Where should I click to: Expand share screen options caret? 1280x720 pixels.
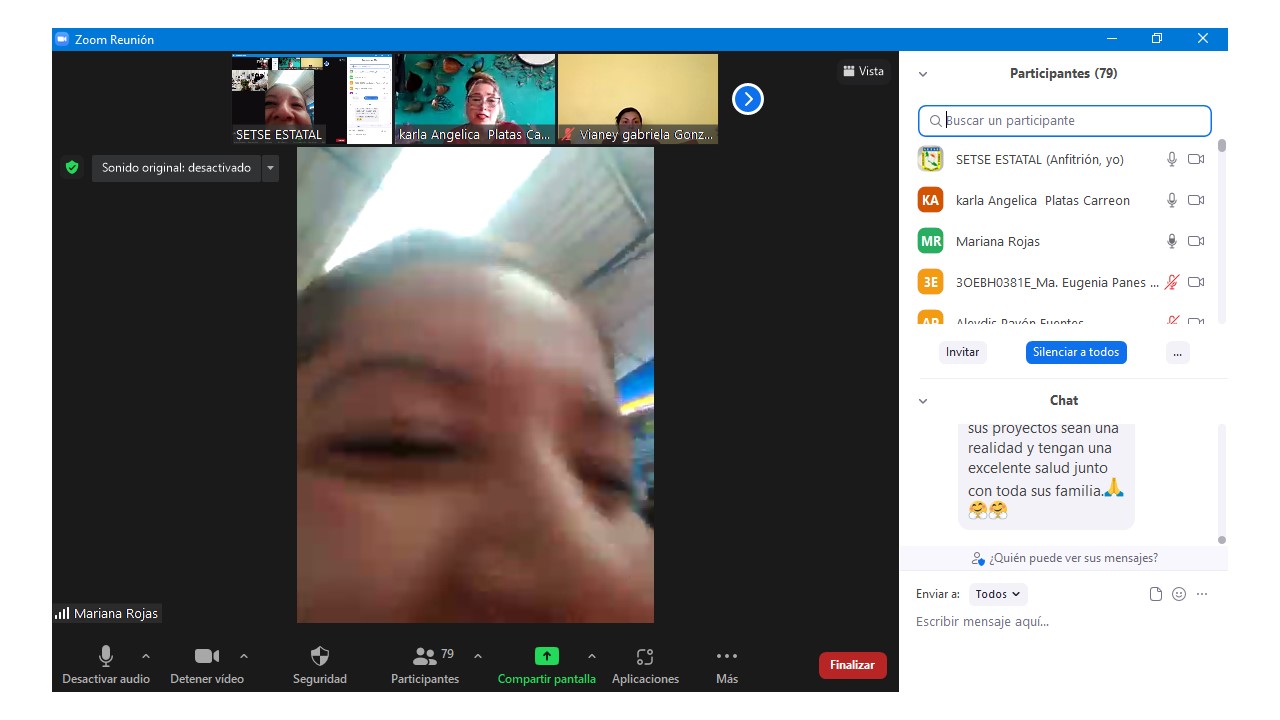pyautogui.click(x=592, y=656)
